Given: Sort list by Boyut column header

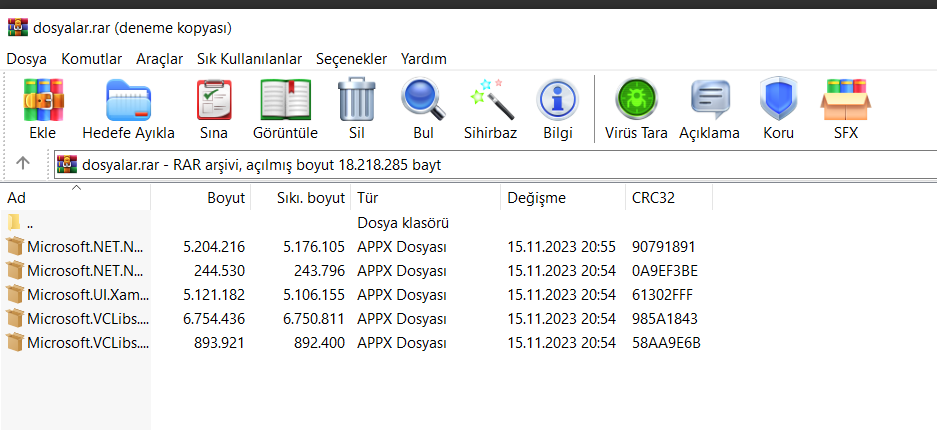Looking at the screenshot, I should (x=225, y=198).
